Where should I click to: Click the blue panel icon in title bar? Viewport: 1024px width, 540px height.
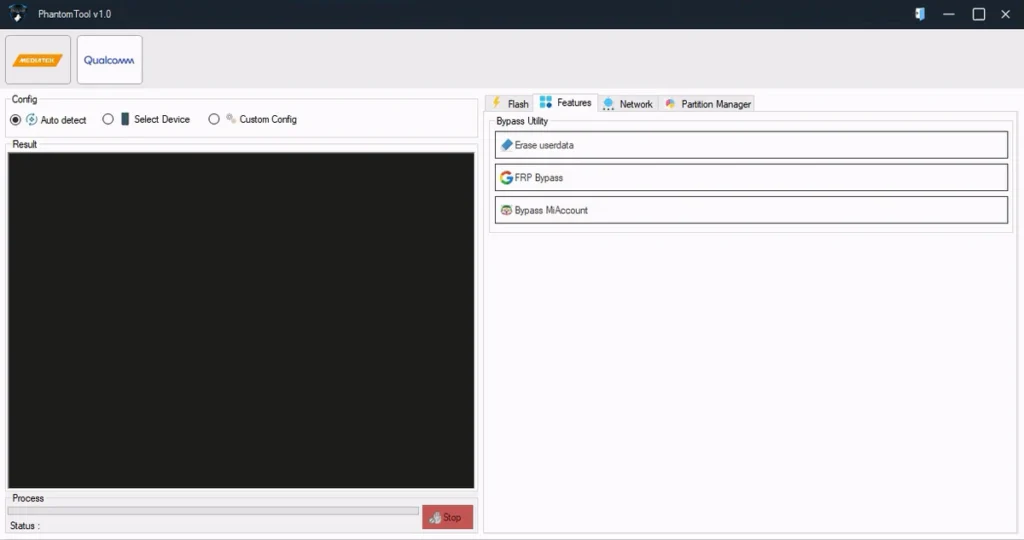click(919, 14)
